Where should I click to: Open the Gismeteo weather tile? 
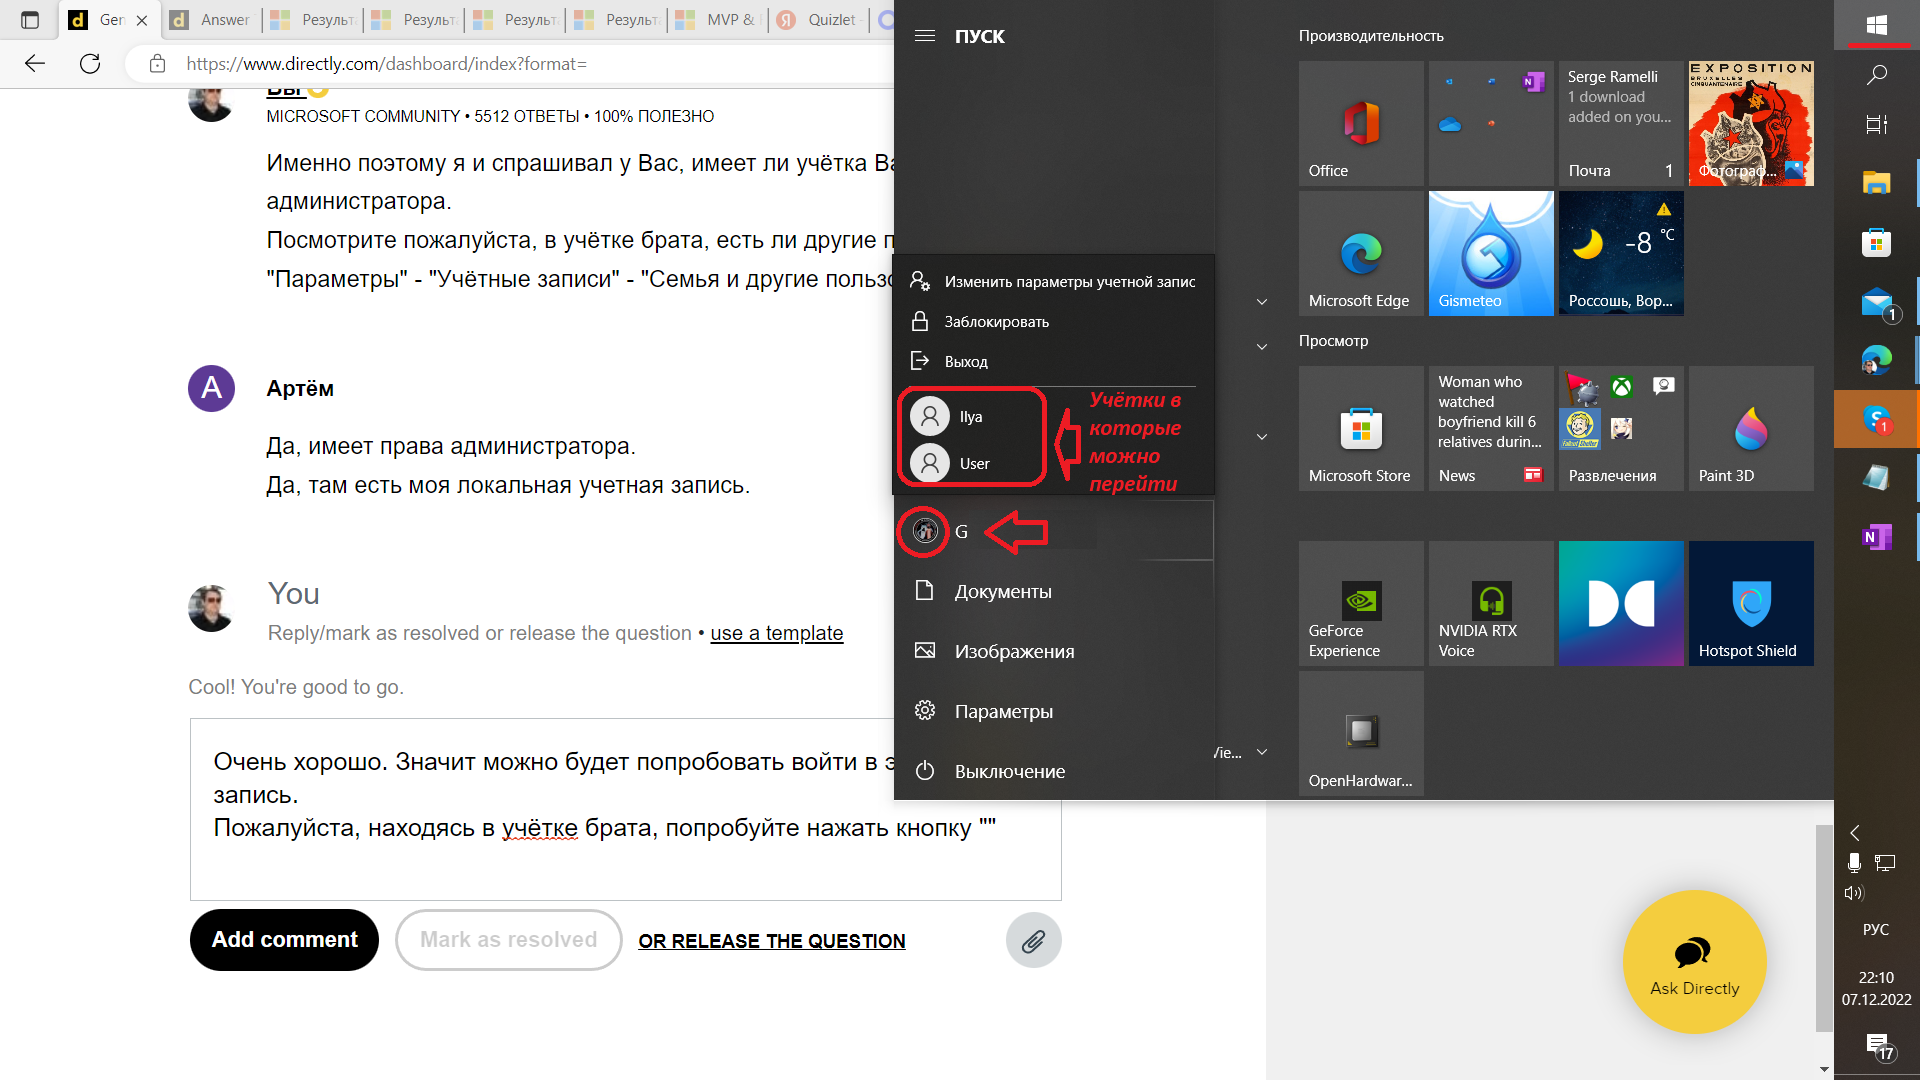(1491, 253)
